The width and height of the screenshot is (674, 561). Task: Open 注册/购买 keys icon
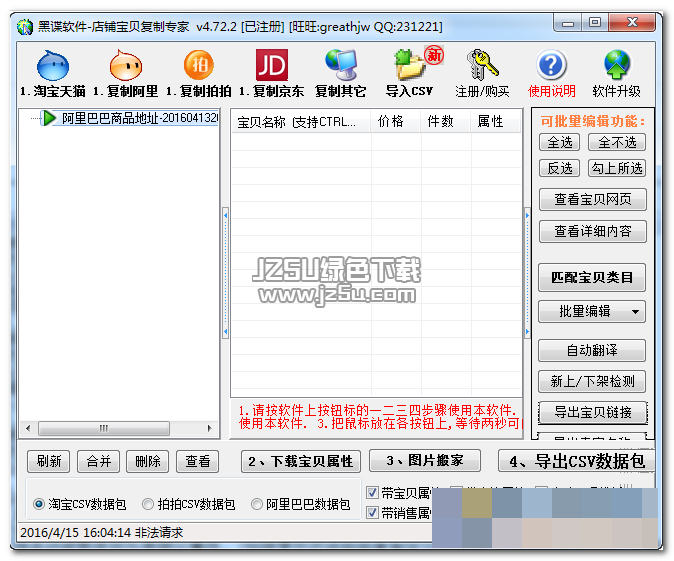pyautogui.click(x=482, y=65)
